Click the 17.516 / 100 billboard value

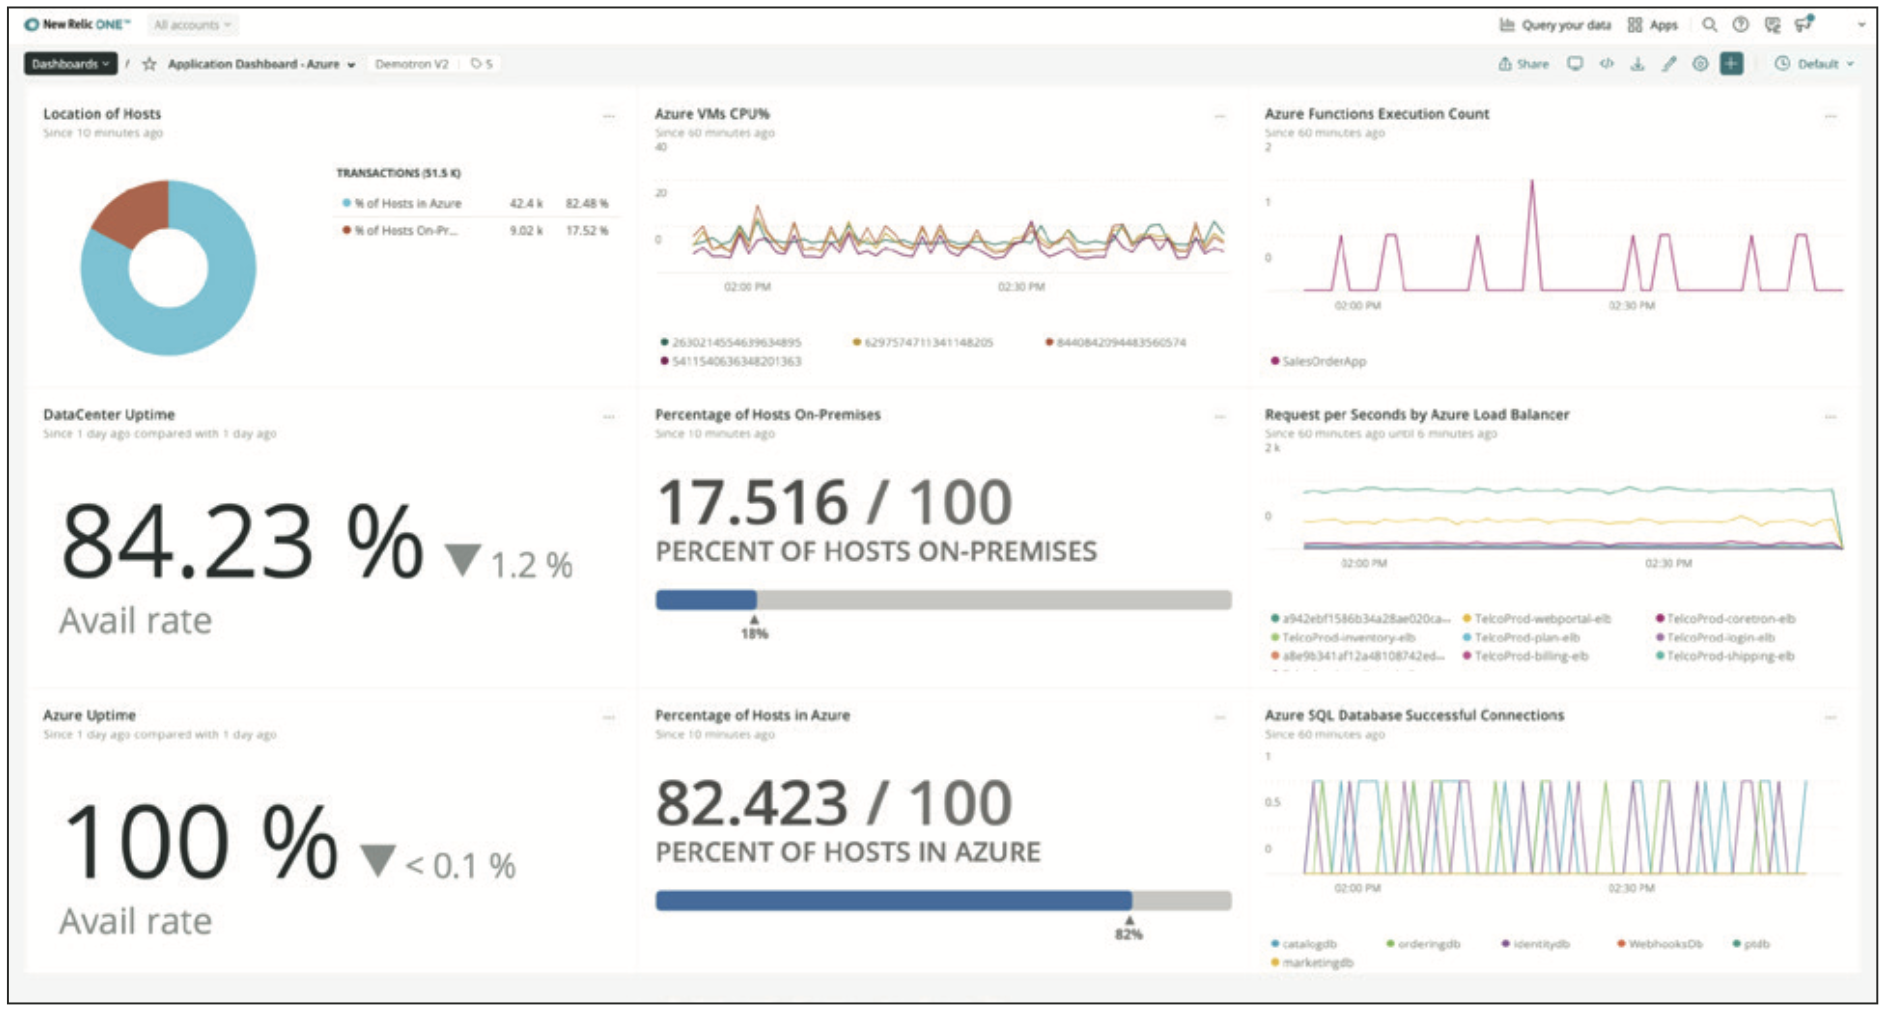pos(834,502)
